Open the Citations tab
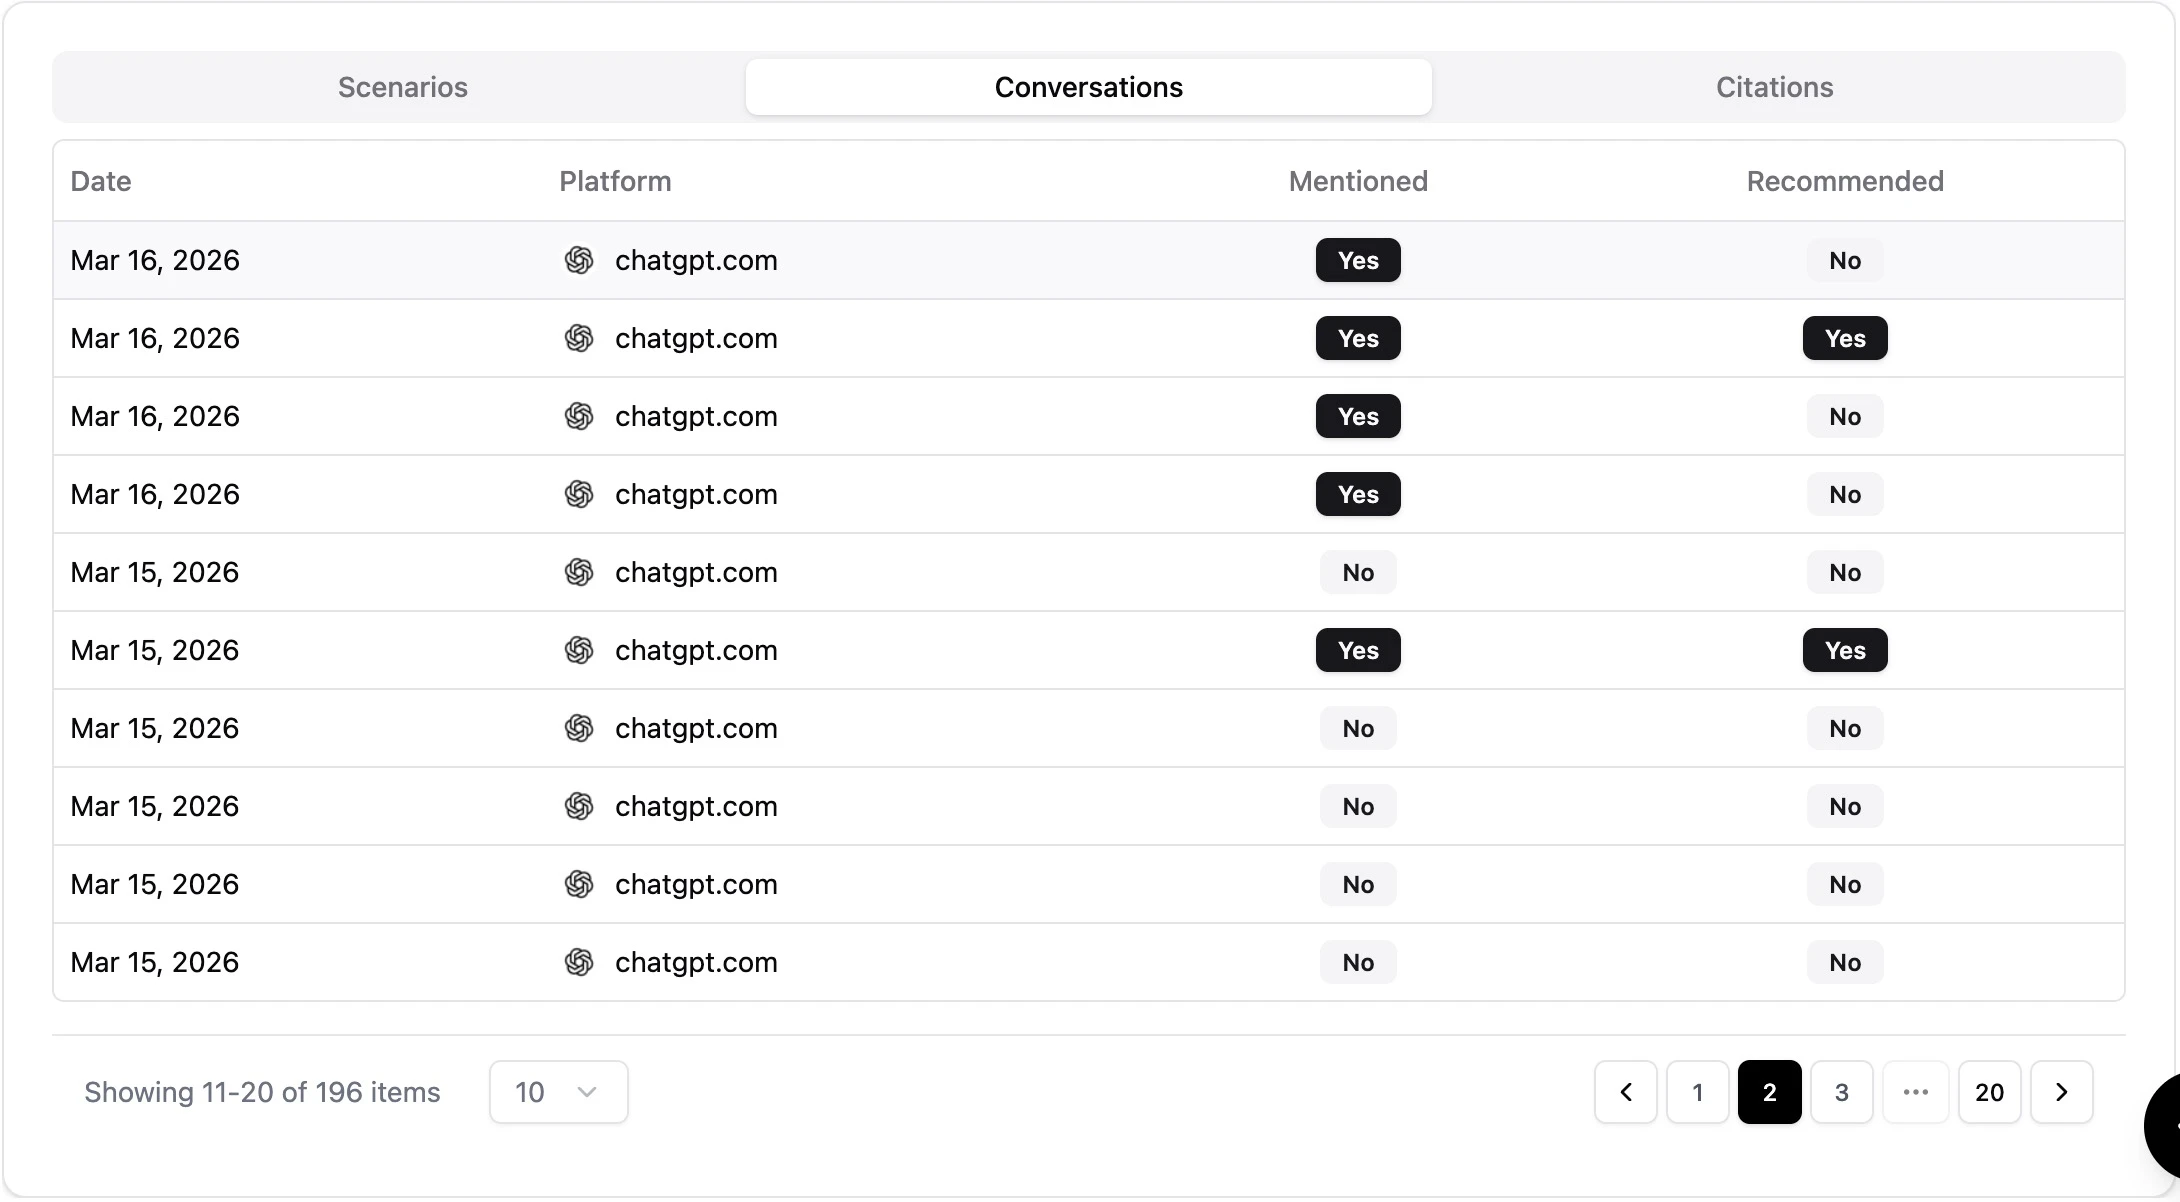Image resolution: width=2180 pixels, height=1202 pixels. tap(1774, 87)
